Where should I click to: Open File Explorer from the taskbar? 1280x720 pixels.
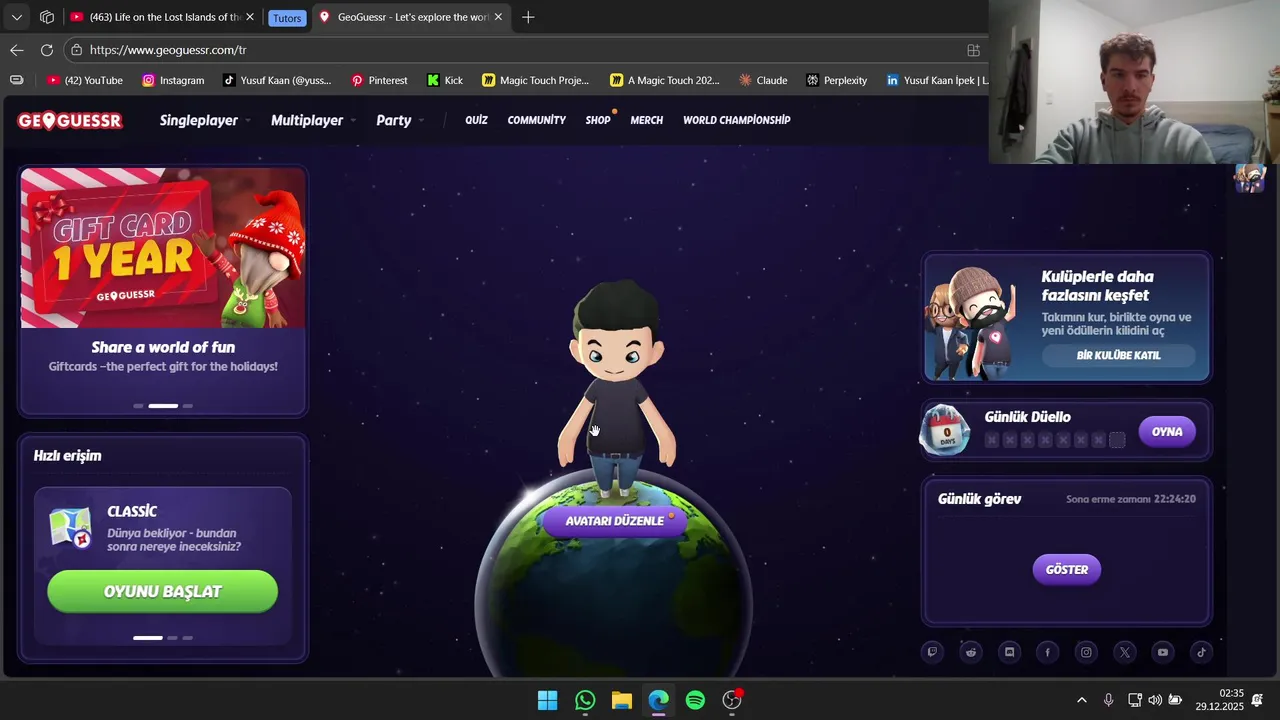622,700
